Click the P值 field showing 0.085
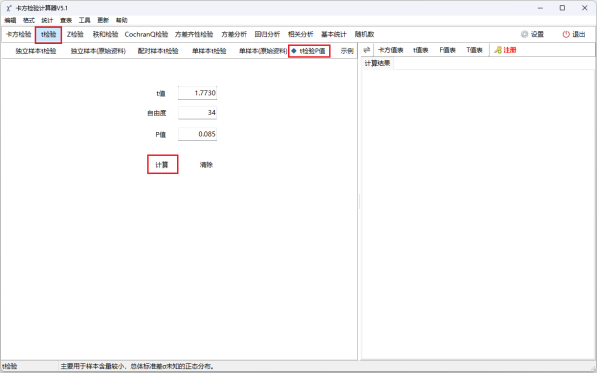This screenshot has height=373, width=597. pos(197,134)
